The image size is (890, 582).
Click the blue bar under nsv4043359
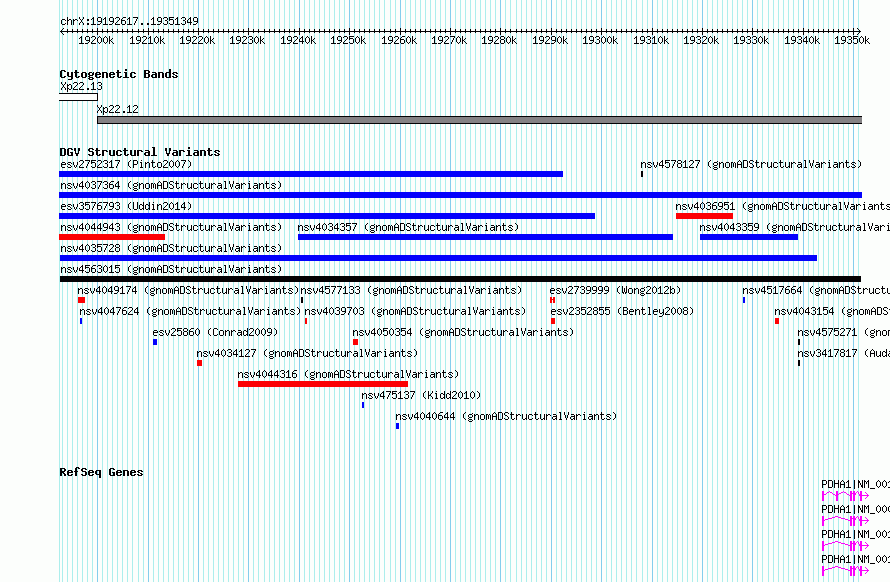point(749,237)
